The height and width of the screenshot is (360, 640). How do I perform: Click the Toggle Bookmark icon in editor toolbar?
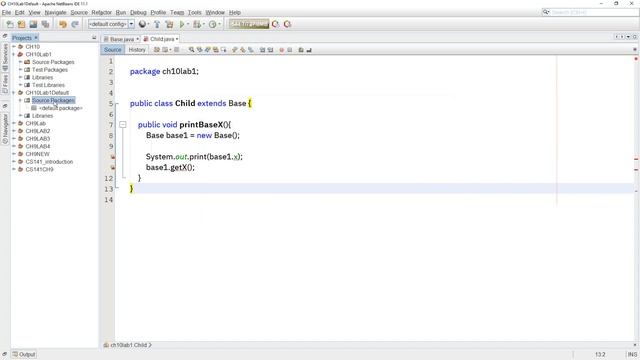pos(251,50)
